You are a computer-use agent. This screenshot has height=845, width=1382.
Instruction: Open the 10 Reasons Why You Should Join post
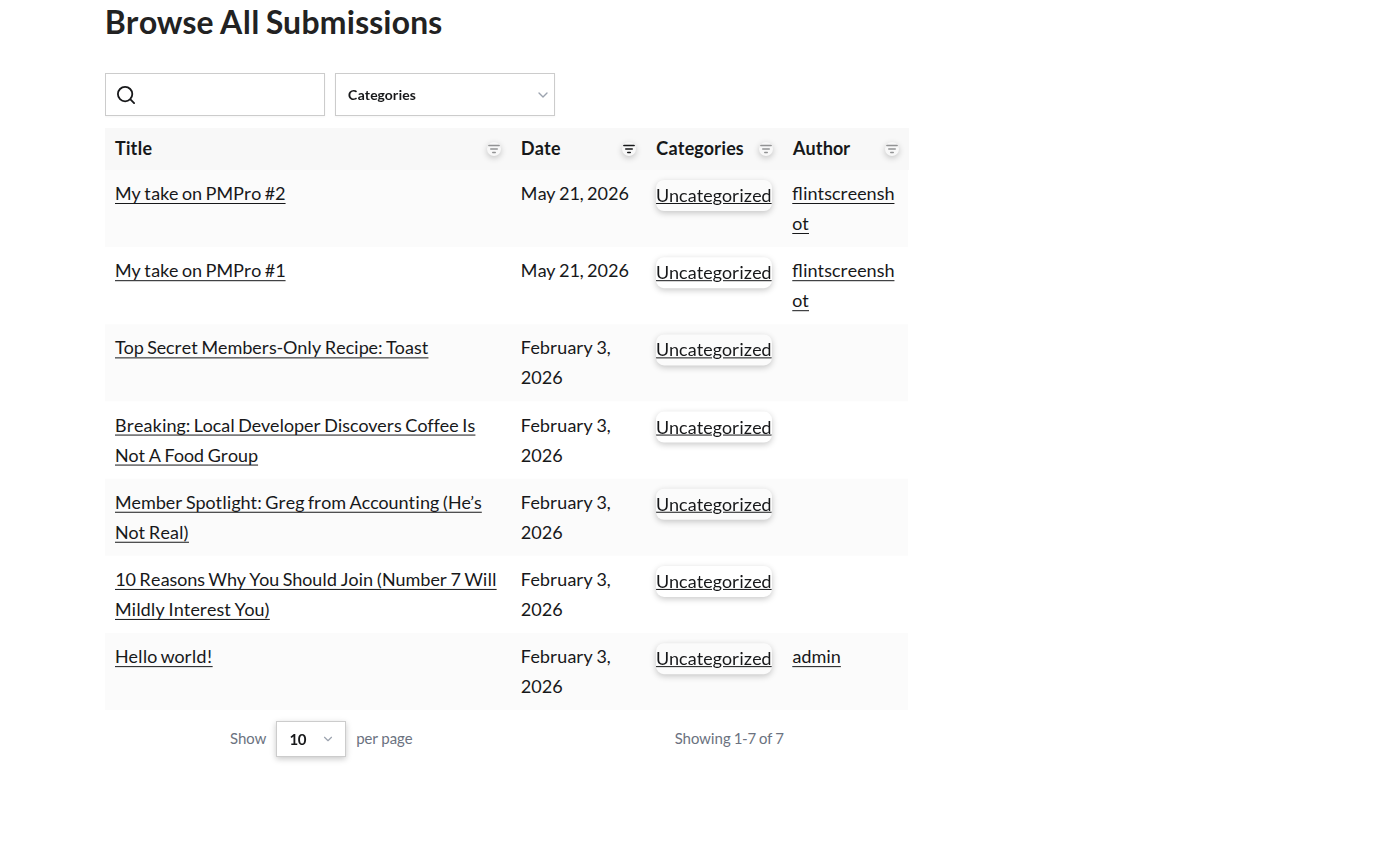[x=306, y=595]
